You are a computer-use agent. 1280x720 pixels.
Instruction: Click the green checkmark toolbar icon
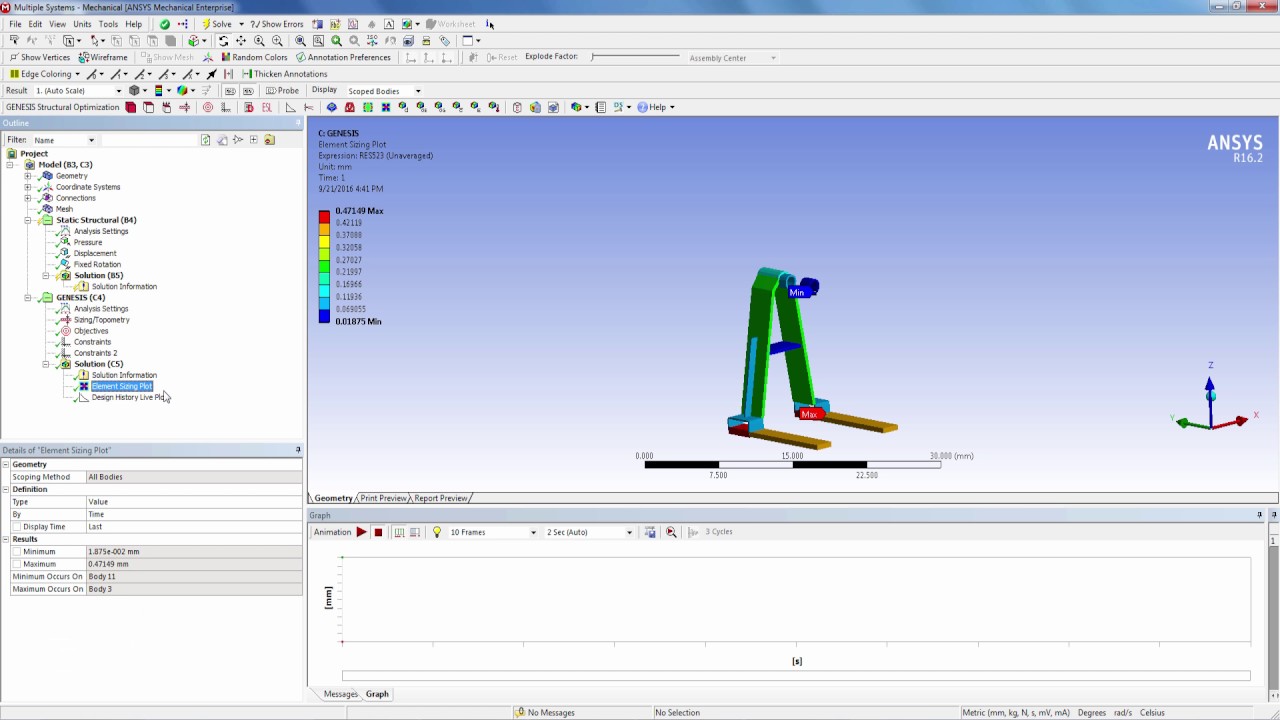[165, 24]
